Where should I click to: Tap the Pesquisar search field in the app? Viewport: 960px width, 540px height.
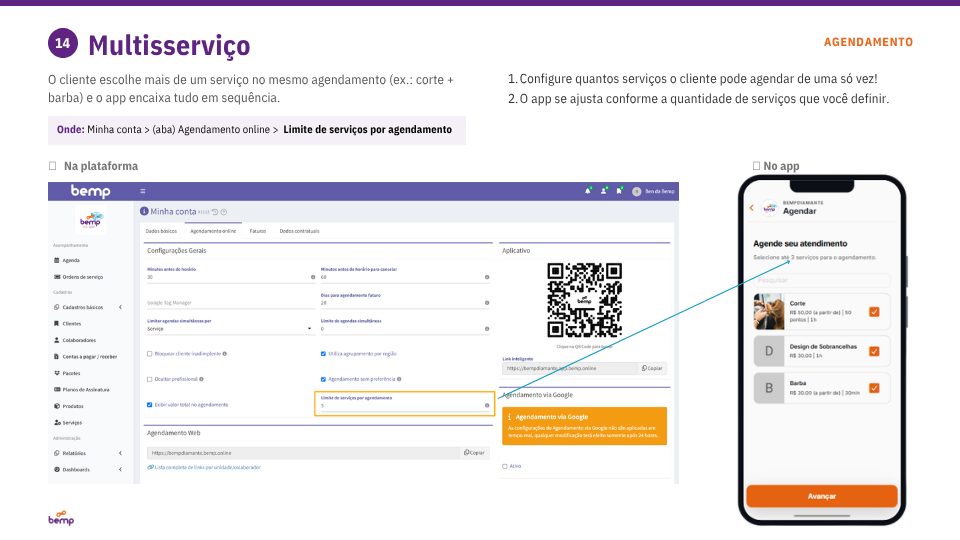[x=822, y=280]
